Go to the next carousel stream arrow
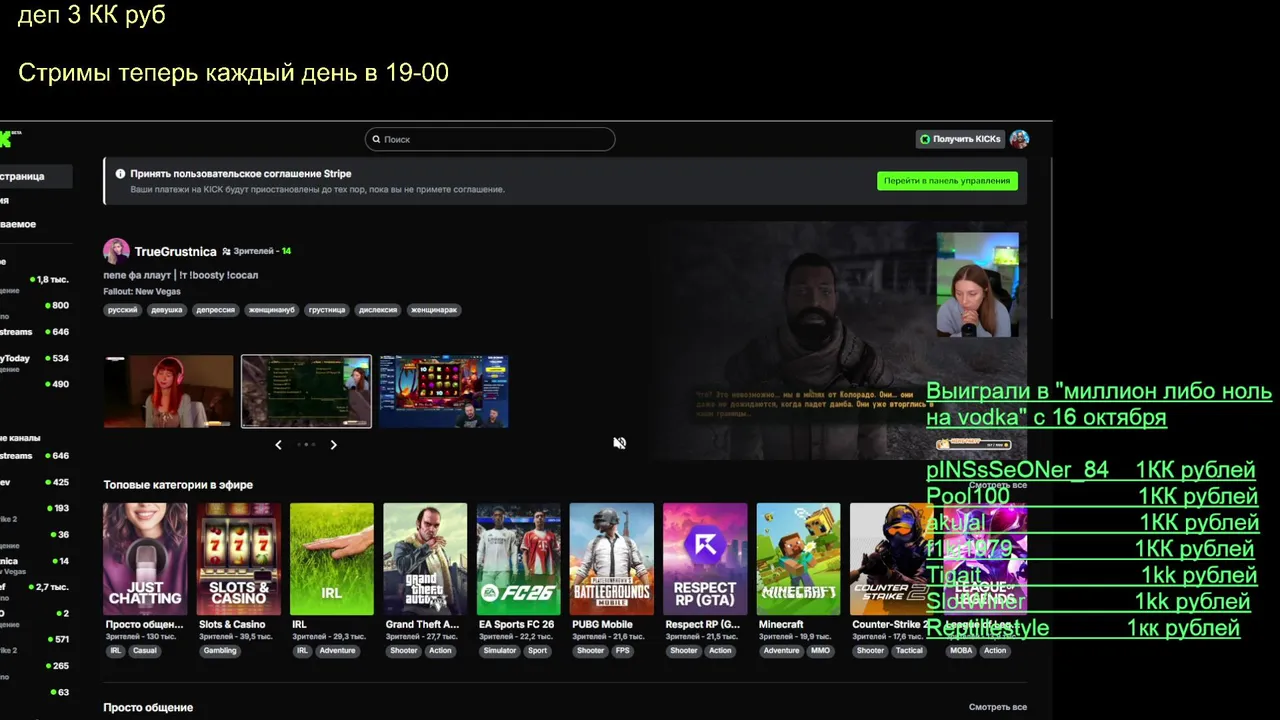This screenshot has height=720, width=1280. [x=334, y=445]
